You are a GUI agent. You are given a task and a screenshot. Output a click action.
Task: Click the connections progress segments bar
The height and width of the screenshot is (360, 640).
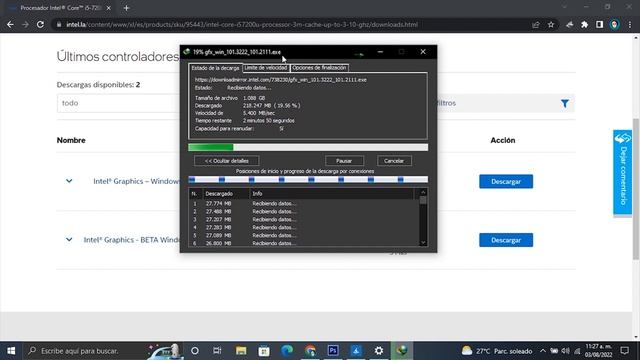coord(308,179)
